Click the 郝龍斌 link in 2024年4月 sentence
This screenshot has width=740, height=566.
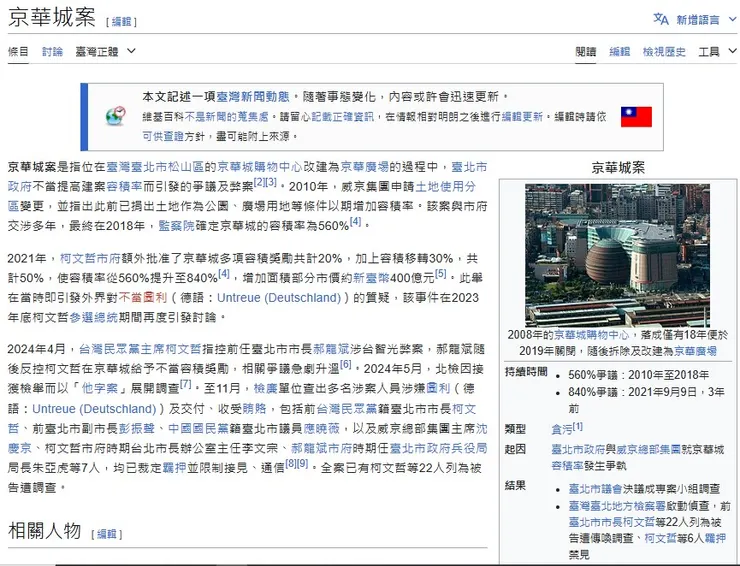click(x=331, y=349)
